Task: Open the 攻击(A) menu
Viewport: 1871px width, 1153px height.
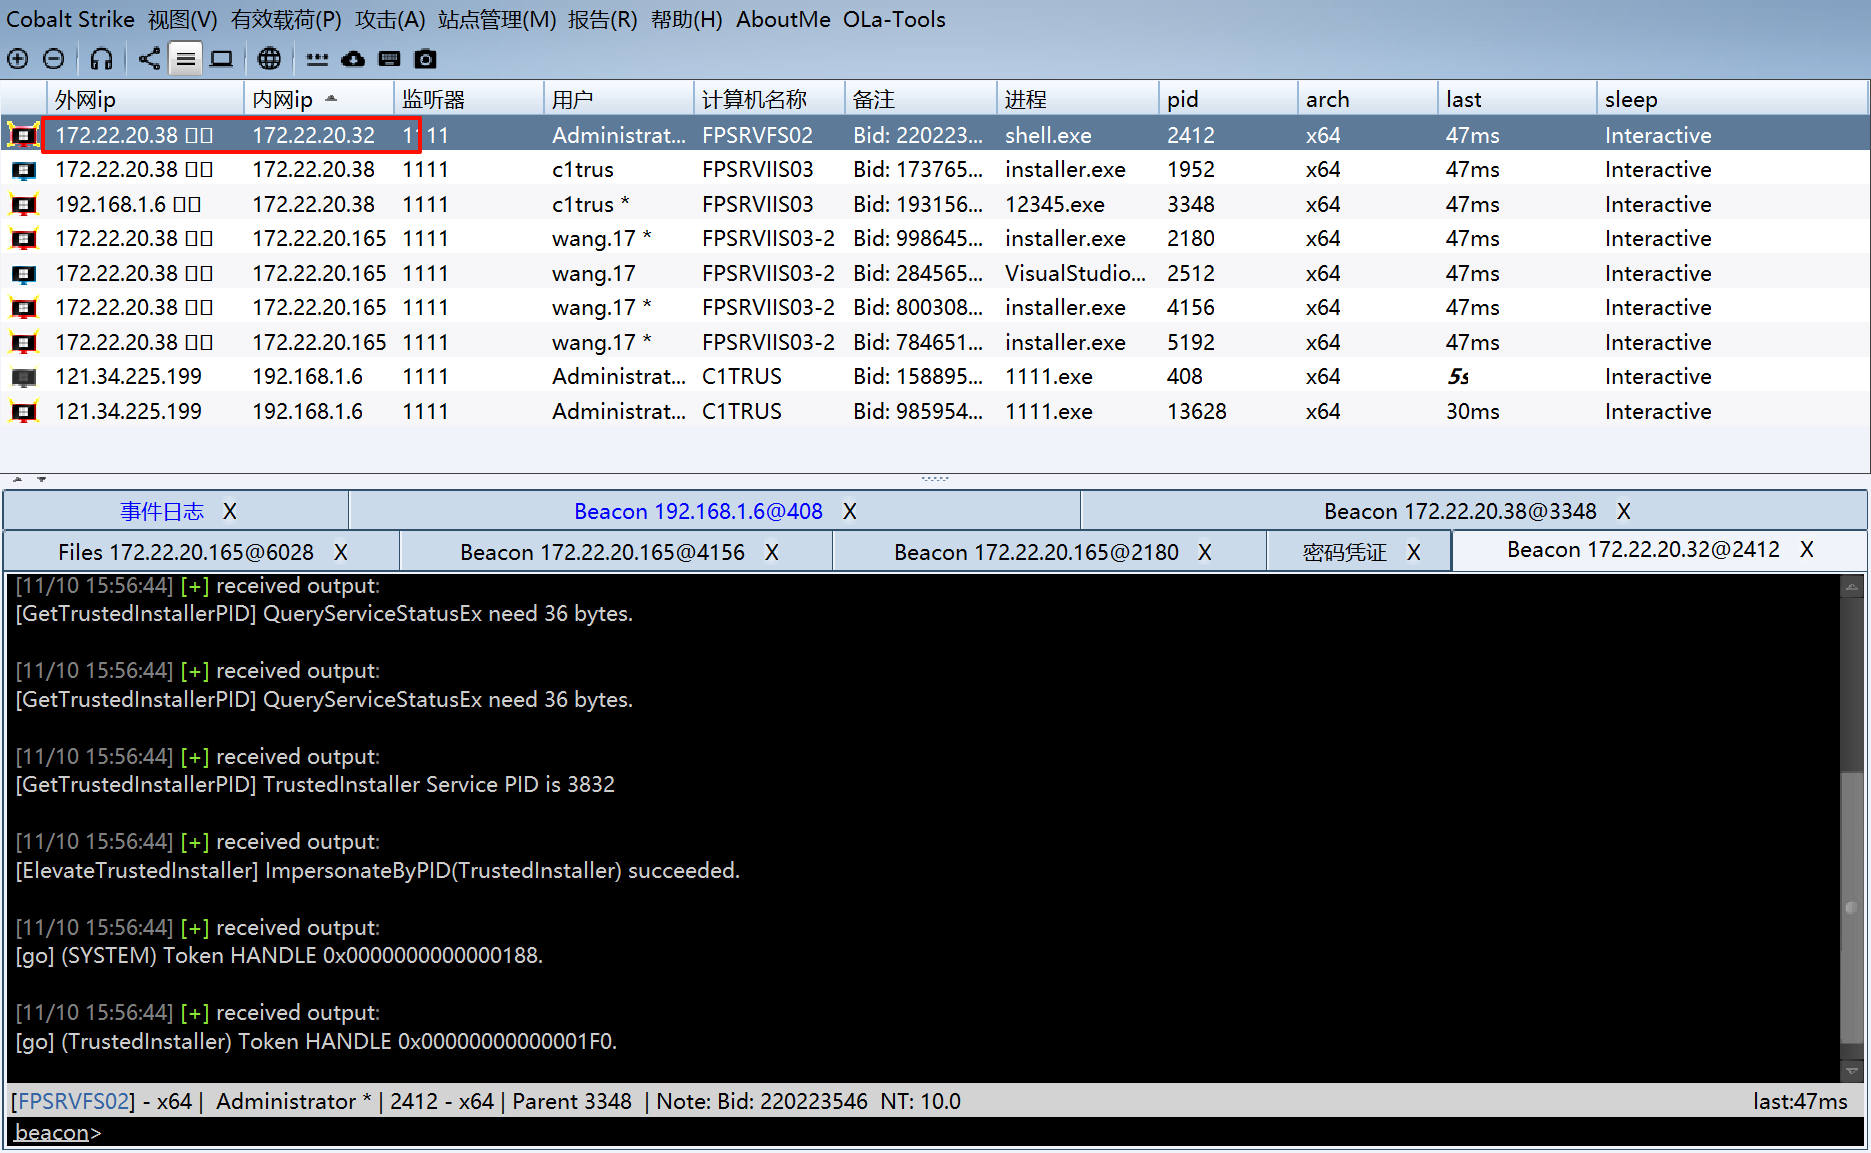Action: coord(388,19)
